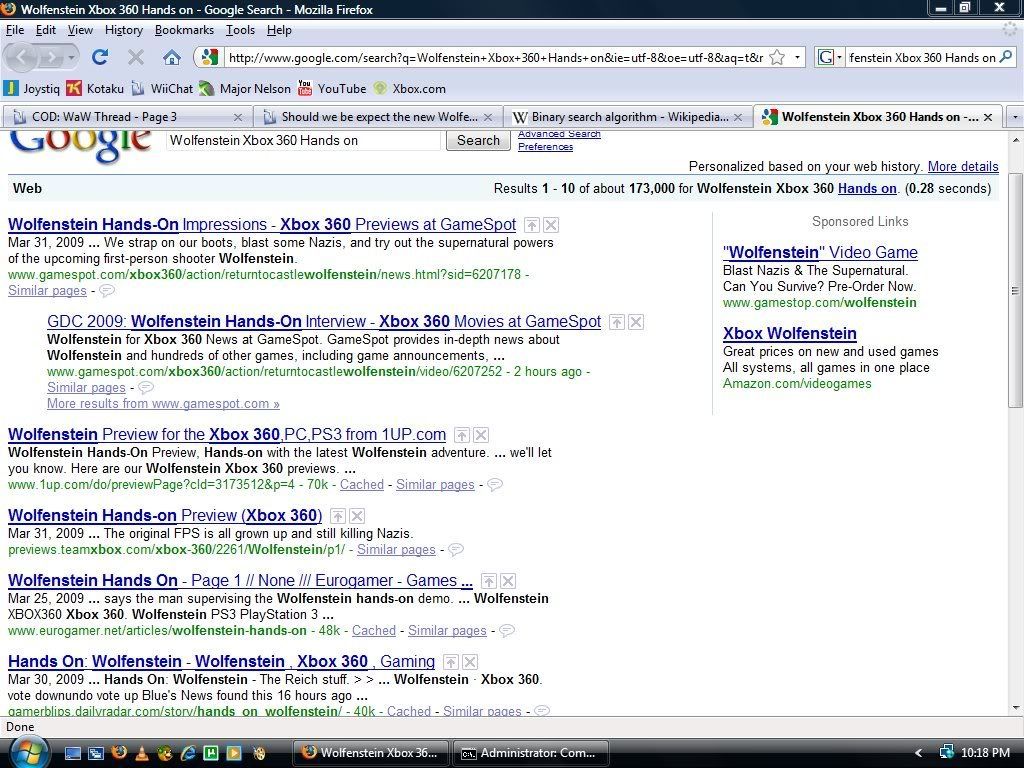Viewport: 1024px width, 768px height.
Task: Open the Major Nelson bookmark
Action: click(246, 88)
